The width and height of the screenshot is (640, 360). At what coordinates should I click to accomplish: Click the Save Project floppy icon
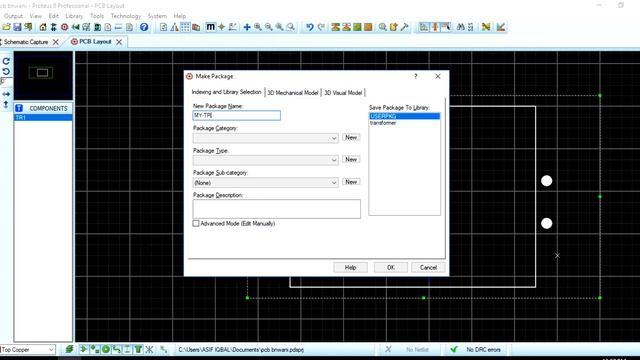[17, 27]
